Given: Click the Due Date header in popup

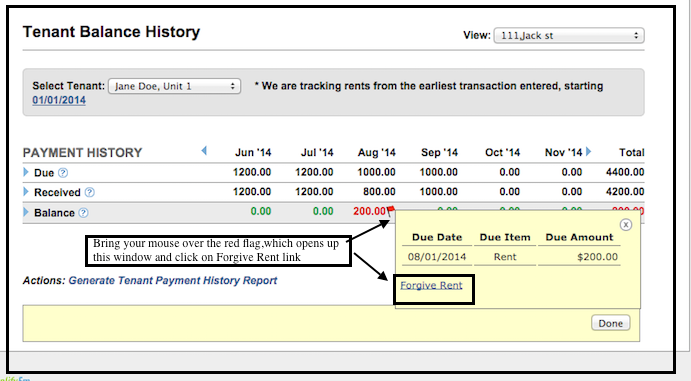Looking at the screenshot, I should click(x=437, y=237).
